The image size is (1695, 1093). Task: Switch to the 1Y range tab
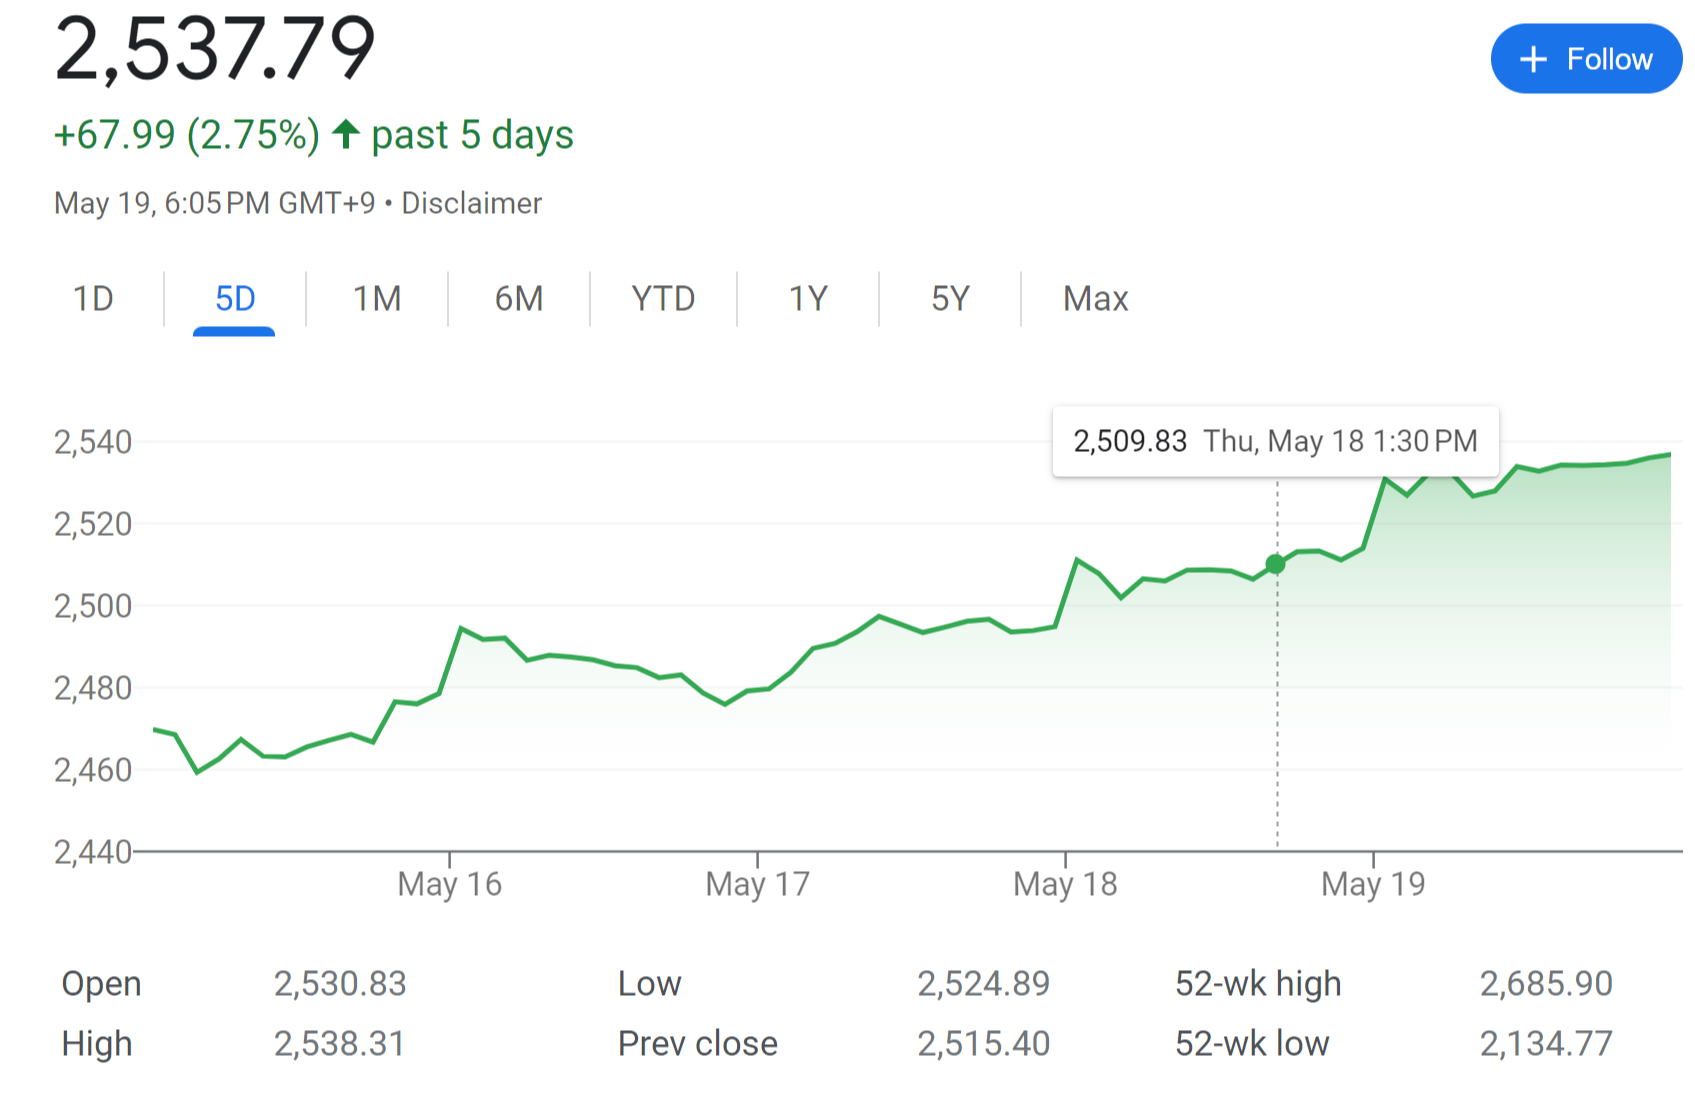(x=808, y=298)
